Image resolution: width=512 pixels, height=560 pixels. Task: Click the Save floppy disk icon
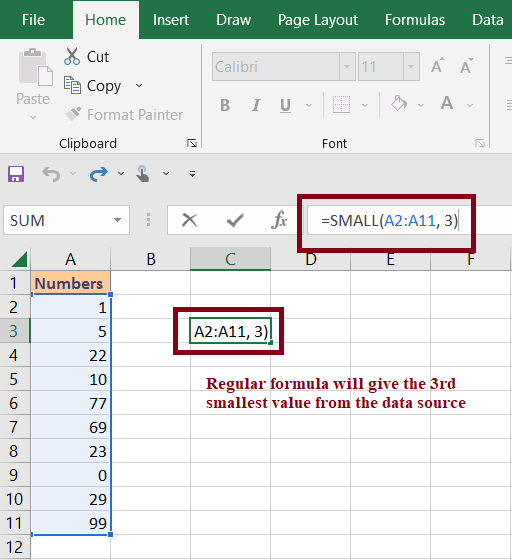click(x=16, y=174)
